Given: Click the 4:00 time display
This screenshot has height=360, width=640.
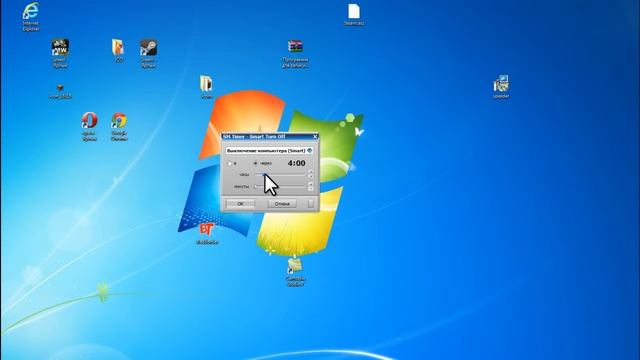Looking at the screenshot, I should coord(296,163).
